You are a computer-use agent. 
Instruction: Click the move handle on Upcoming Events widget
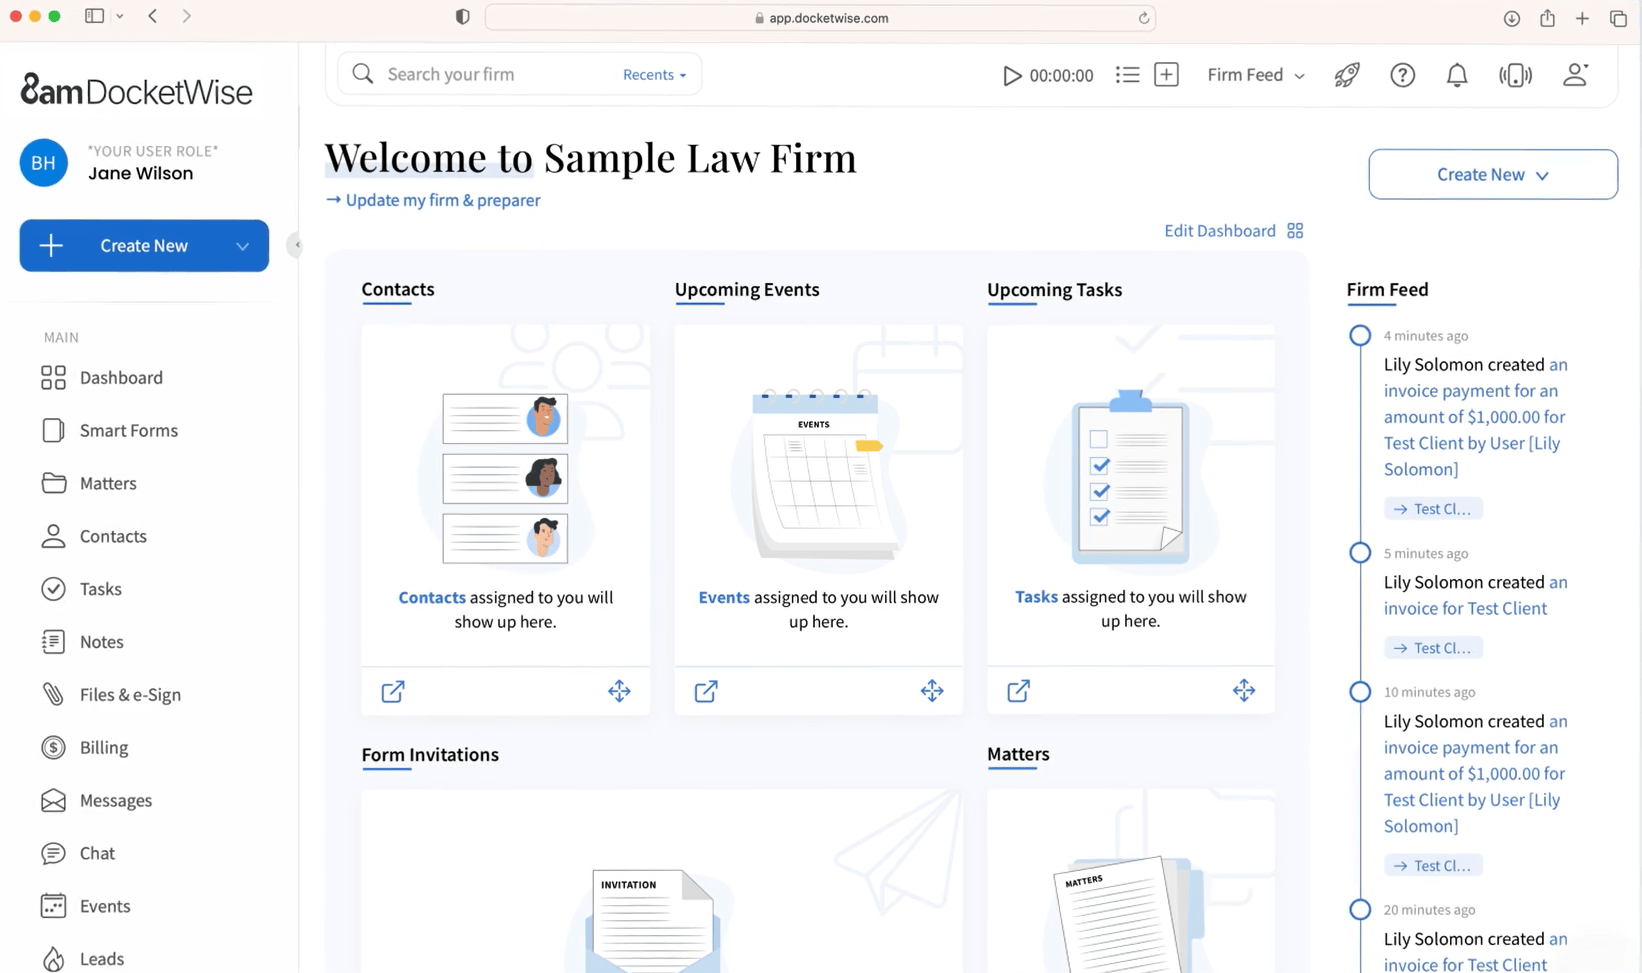pyautogui.click(x=932, y=691)
